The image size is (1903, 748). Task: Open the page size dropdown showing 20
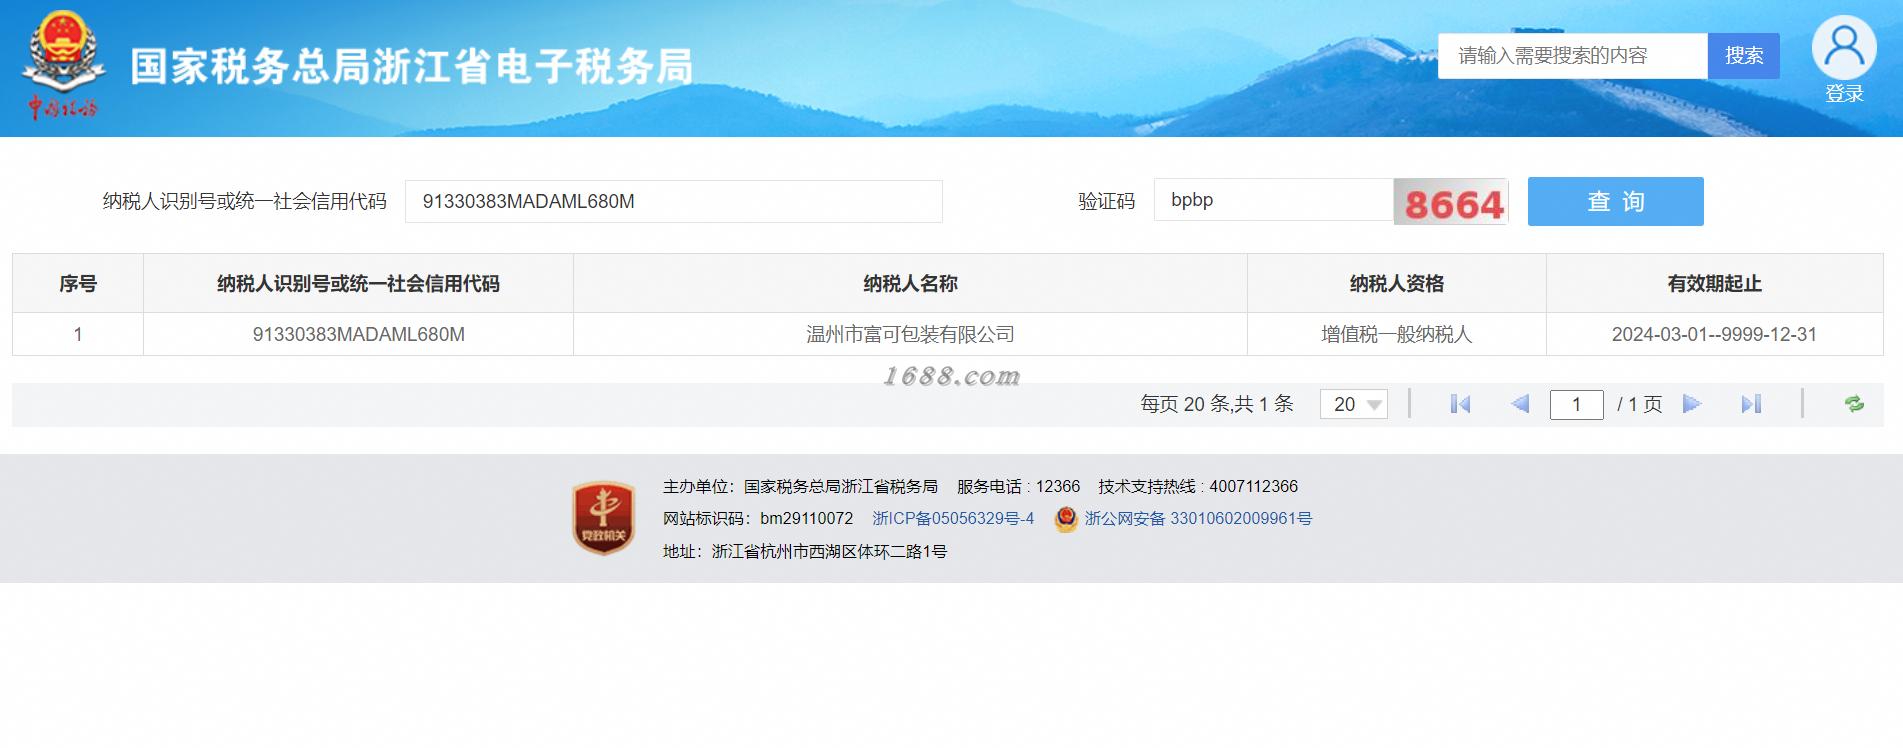(x=1354, y=404)
